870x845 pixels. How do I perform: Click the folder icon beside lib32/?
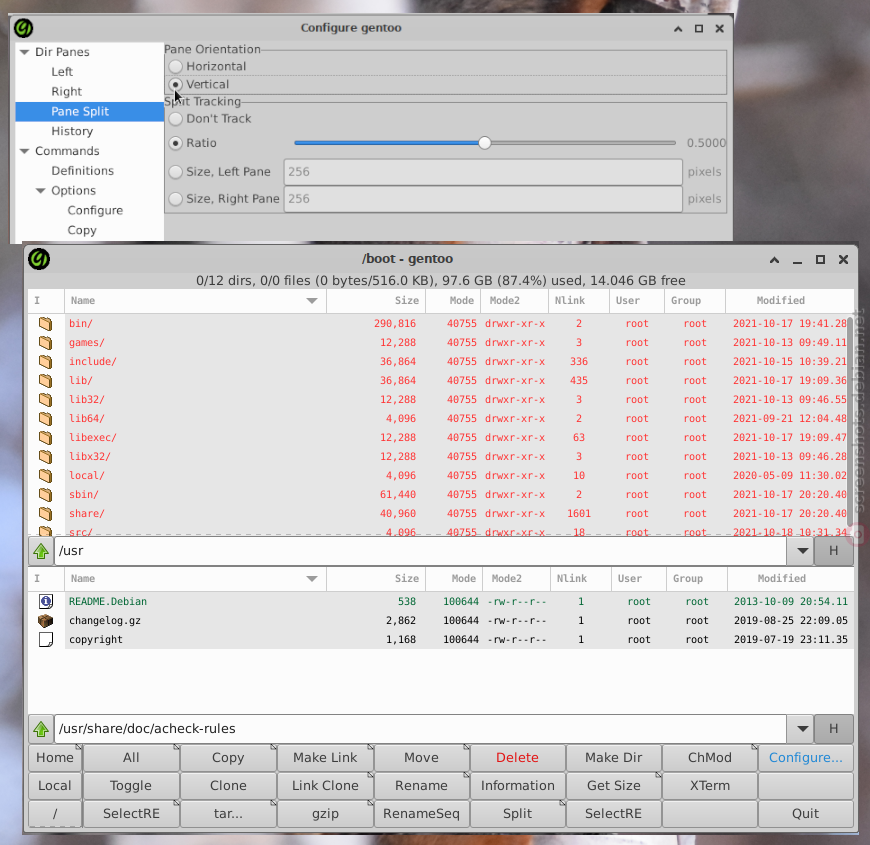[45, 399]
